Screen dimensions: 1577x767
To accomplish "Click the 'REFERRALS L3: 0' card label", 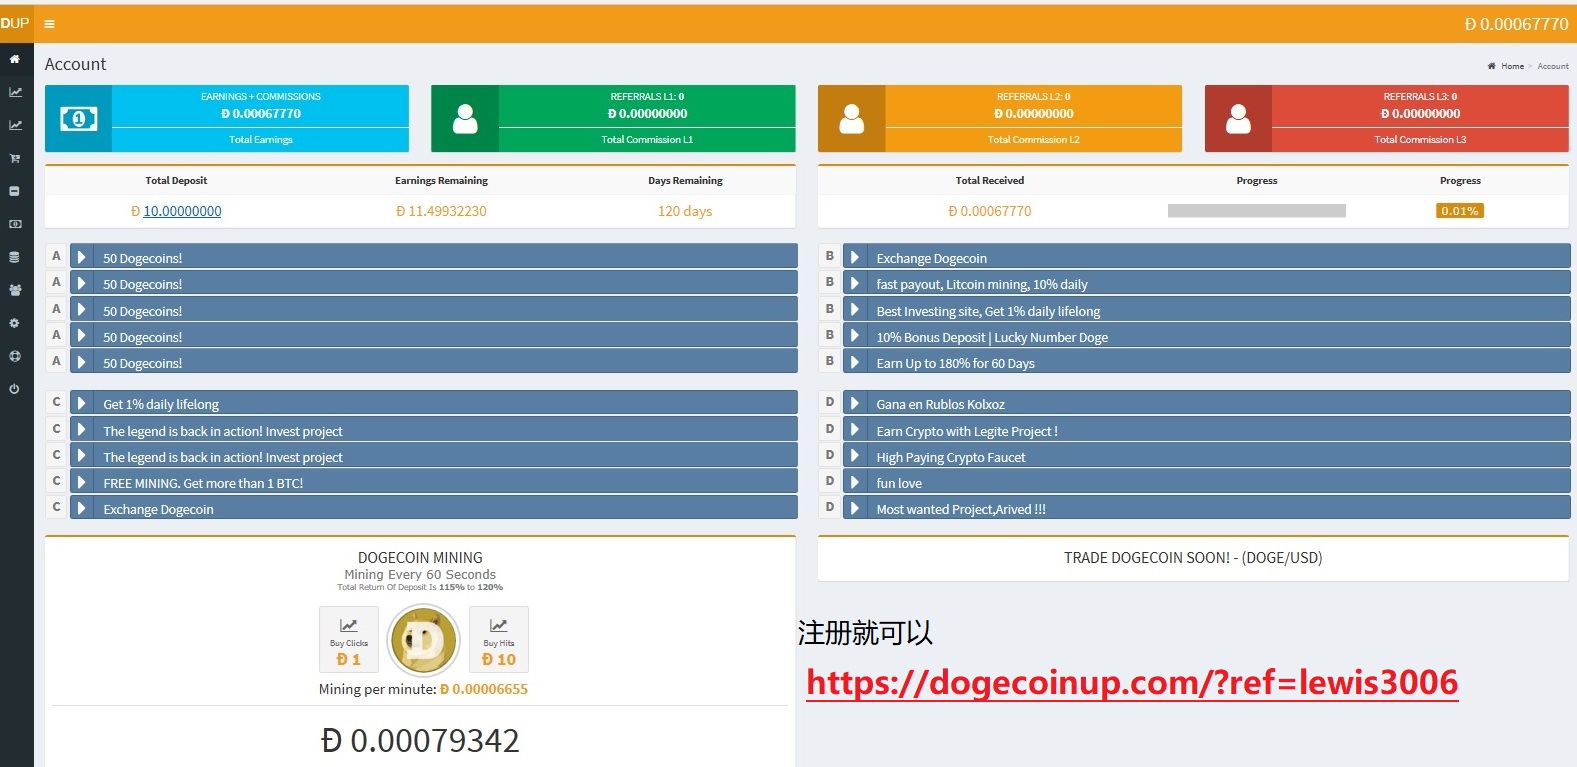I will pyautogui.click(x=1420, y=97).
